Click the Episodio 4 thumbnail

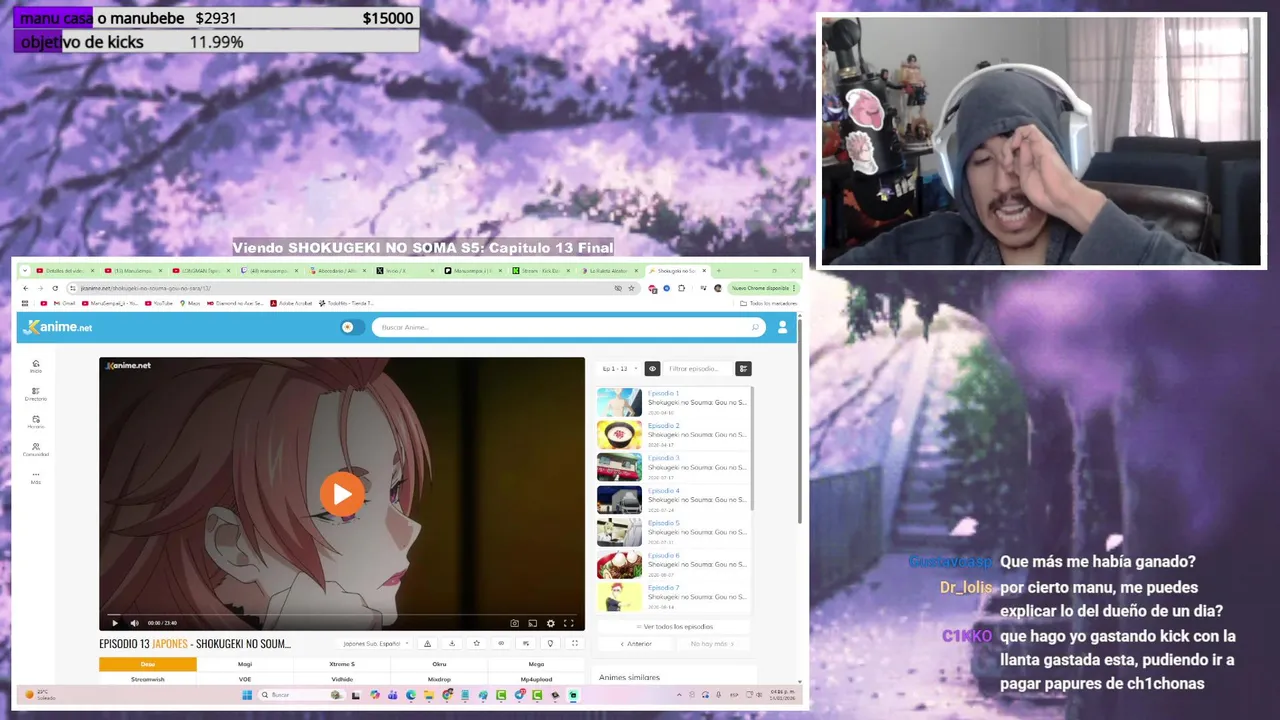pos(619,499)
